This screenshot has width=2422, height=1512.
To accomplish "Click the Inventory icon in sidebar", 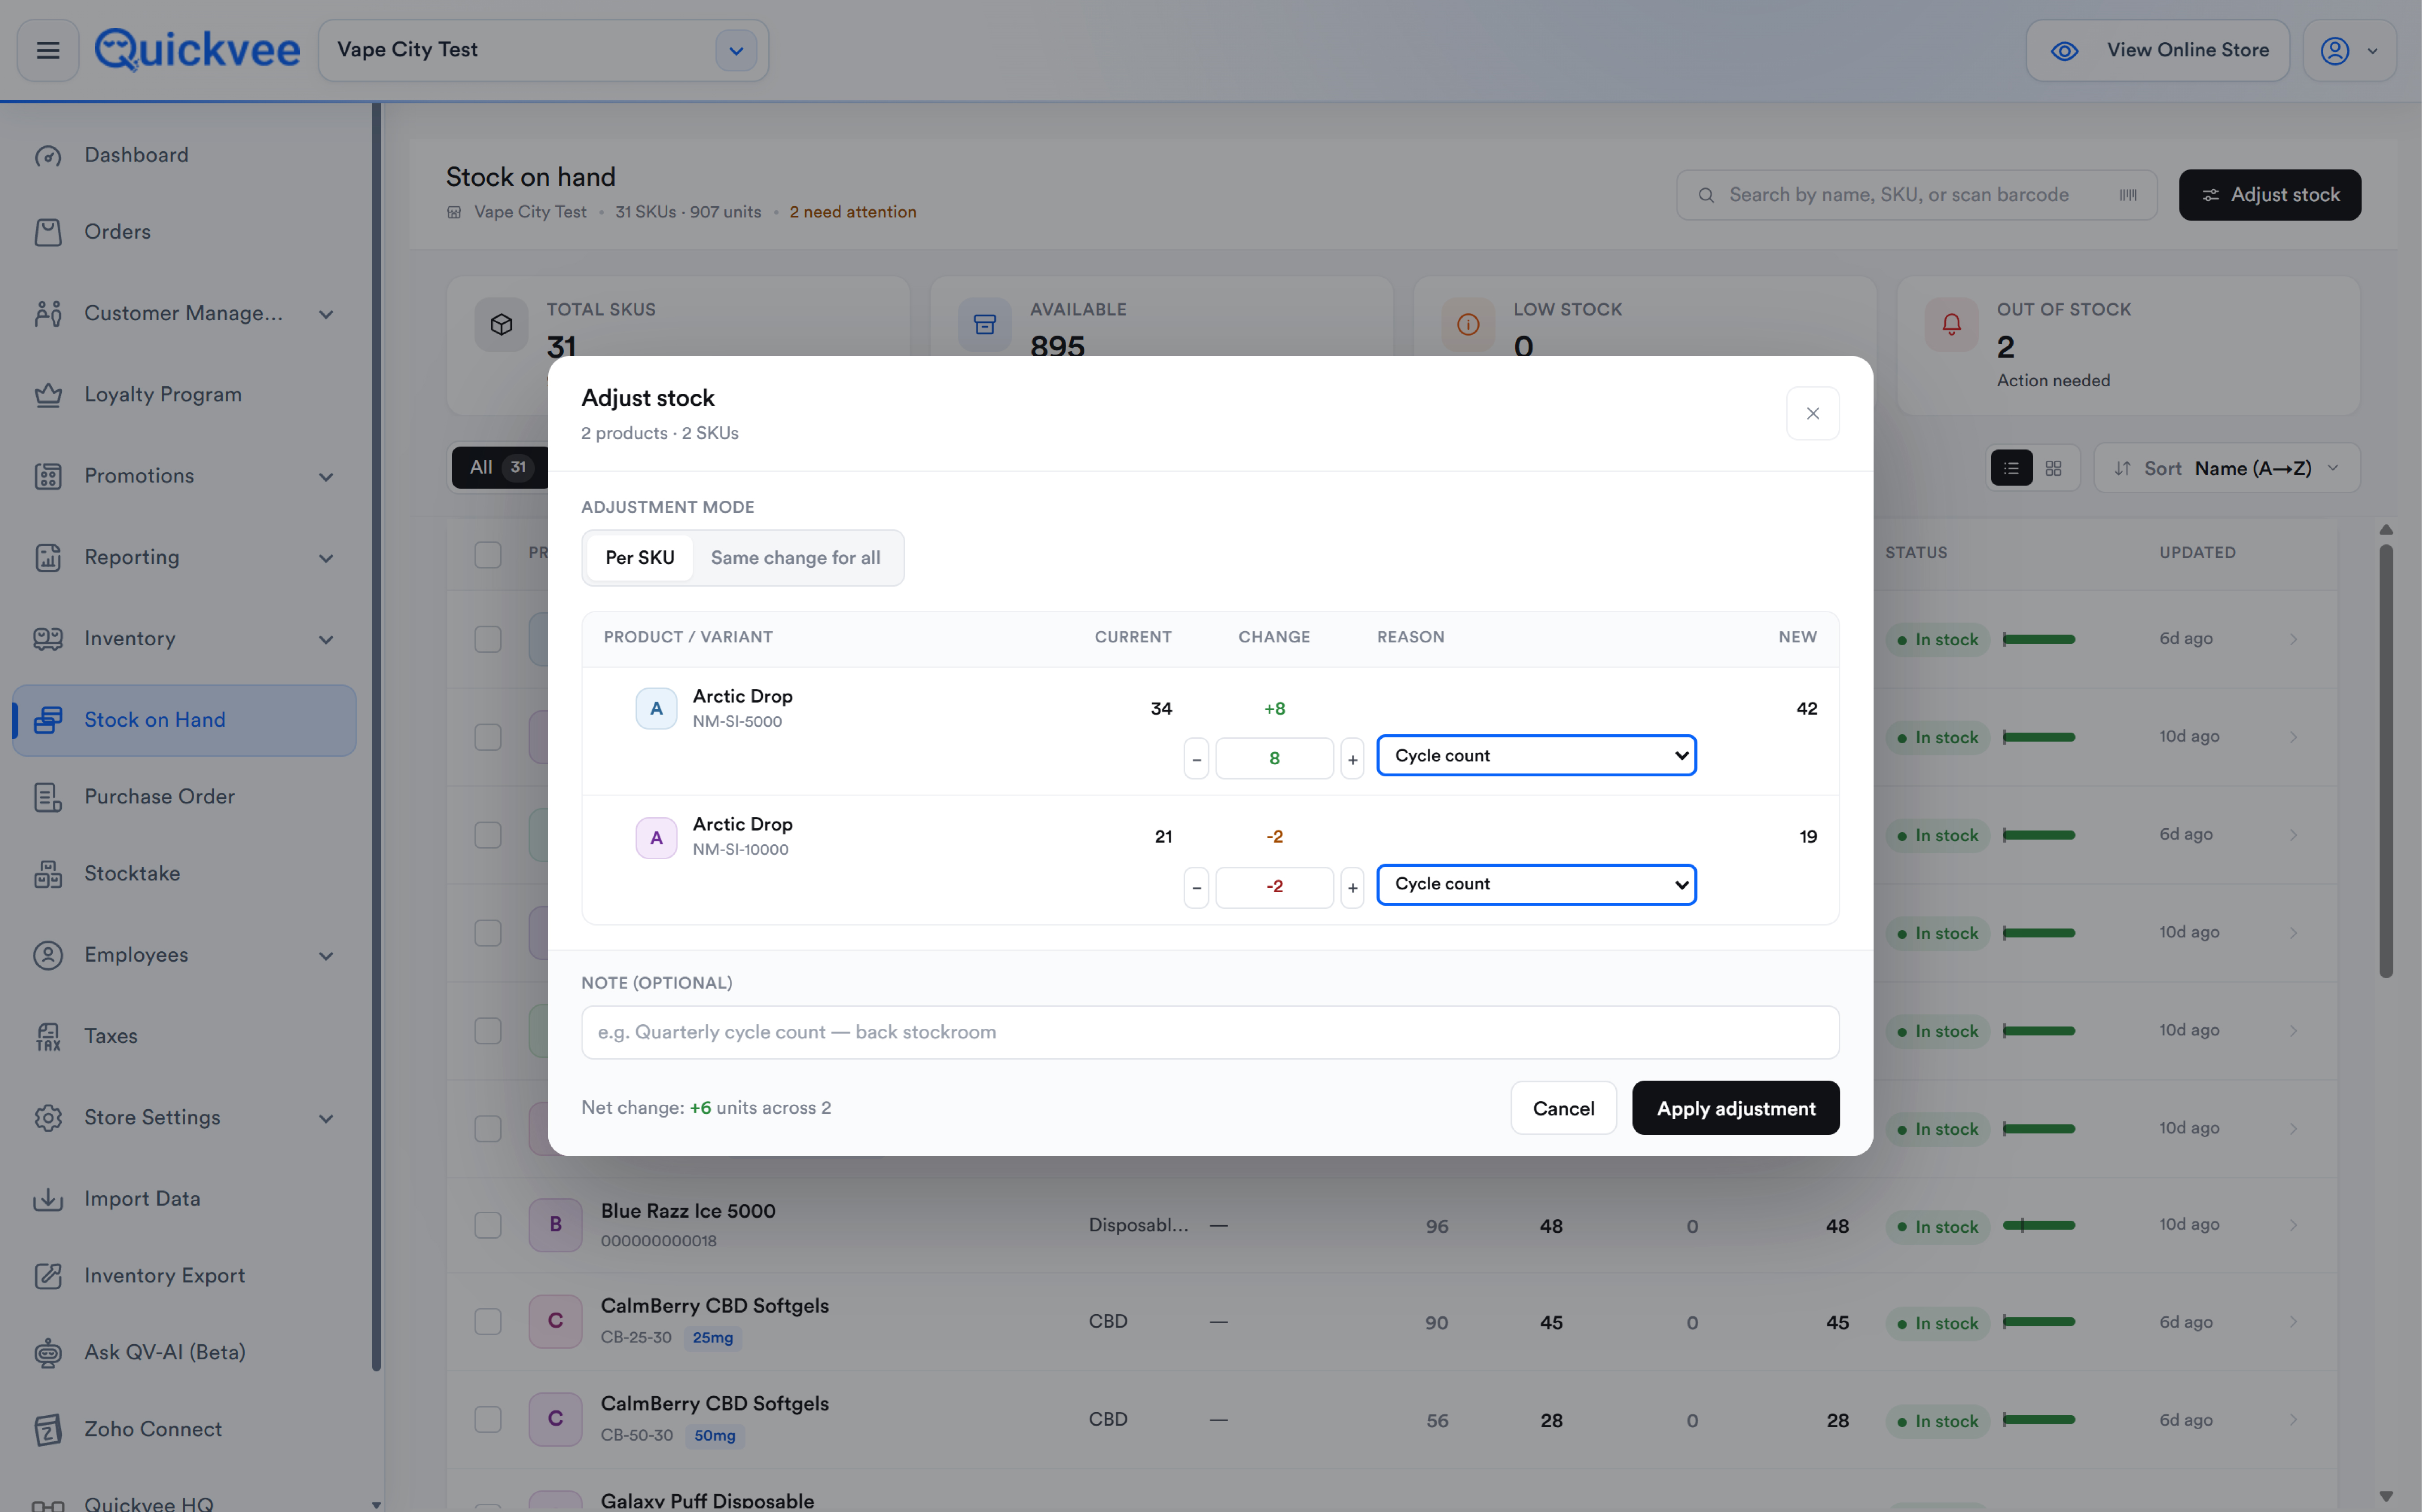I will pos(48,639).
